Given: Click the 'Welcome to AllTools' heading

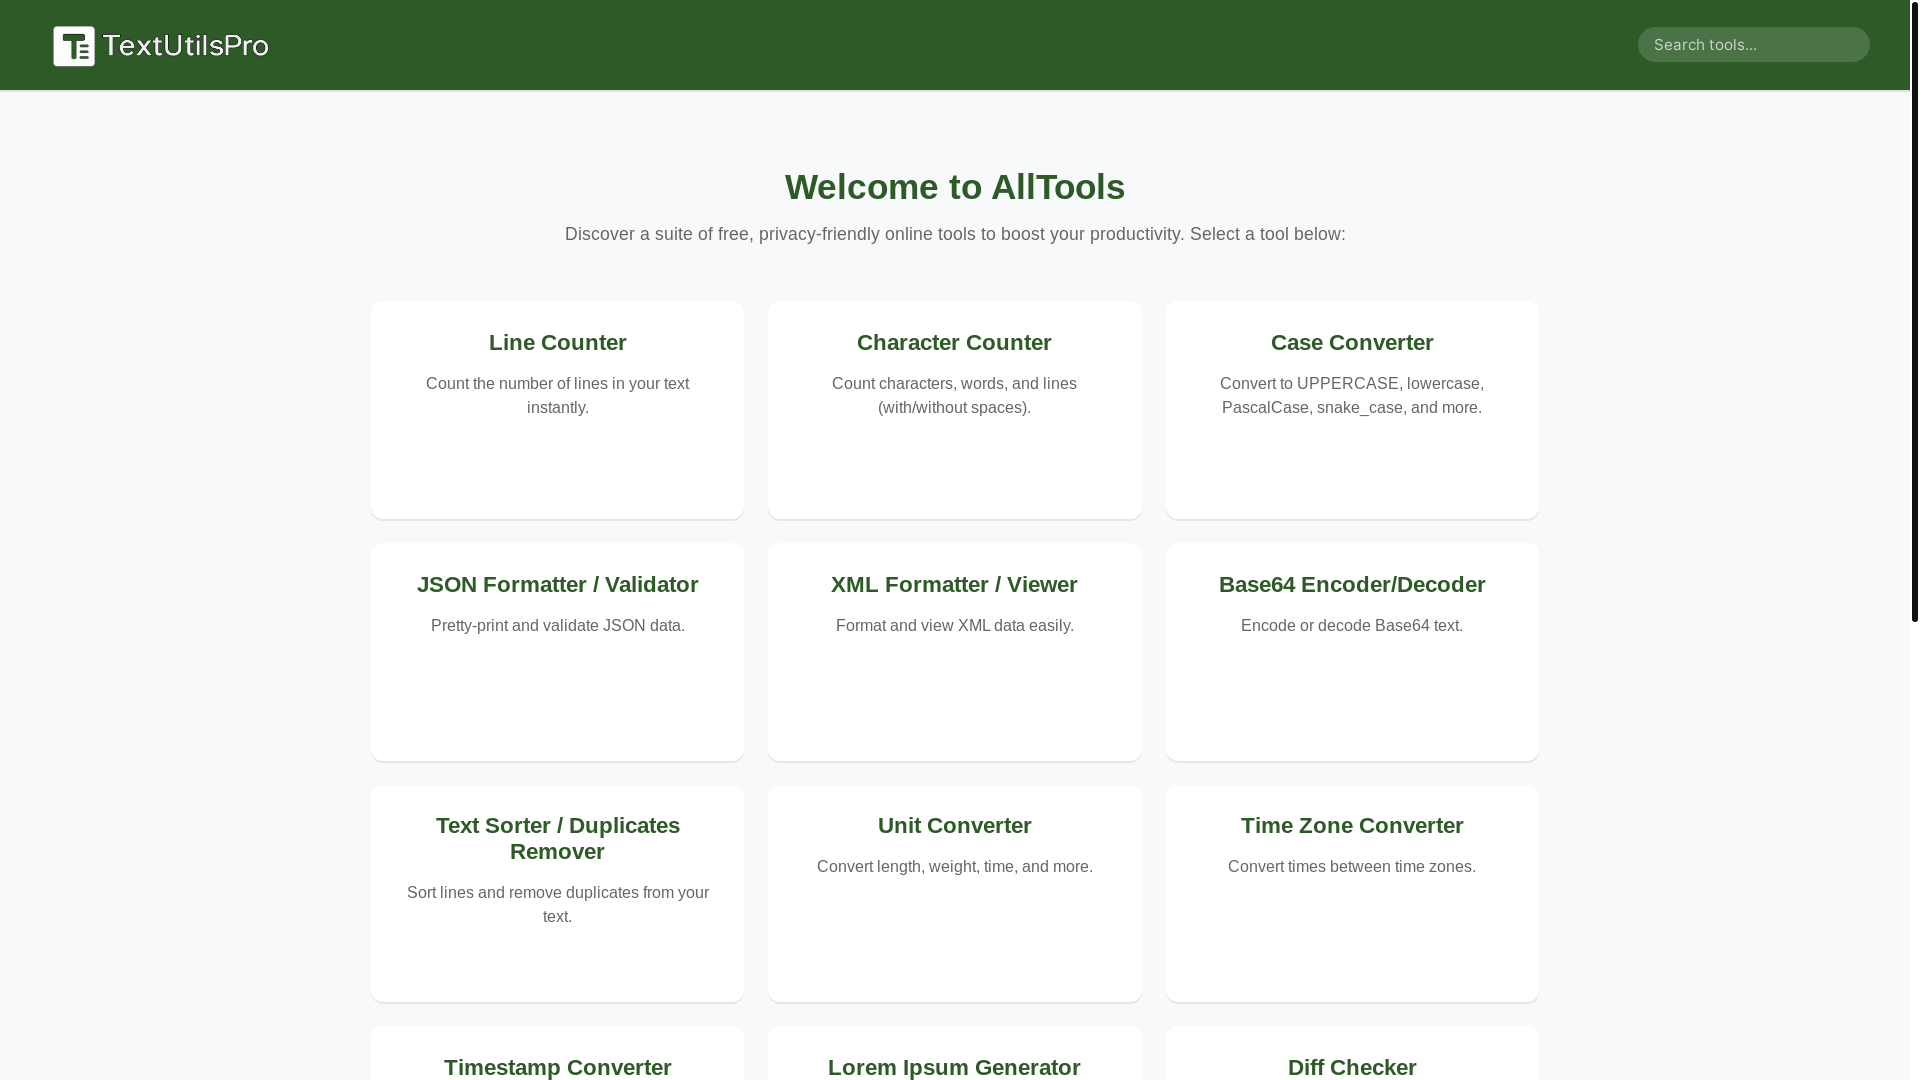Looking at the screenshot, I should pos(954,187).
